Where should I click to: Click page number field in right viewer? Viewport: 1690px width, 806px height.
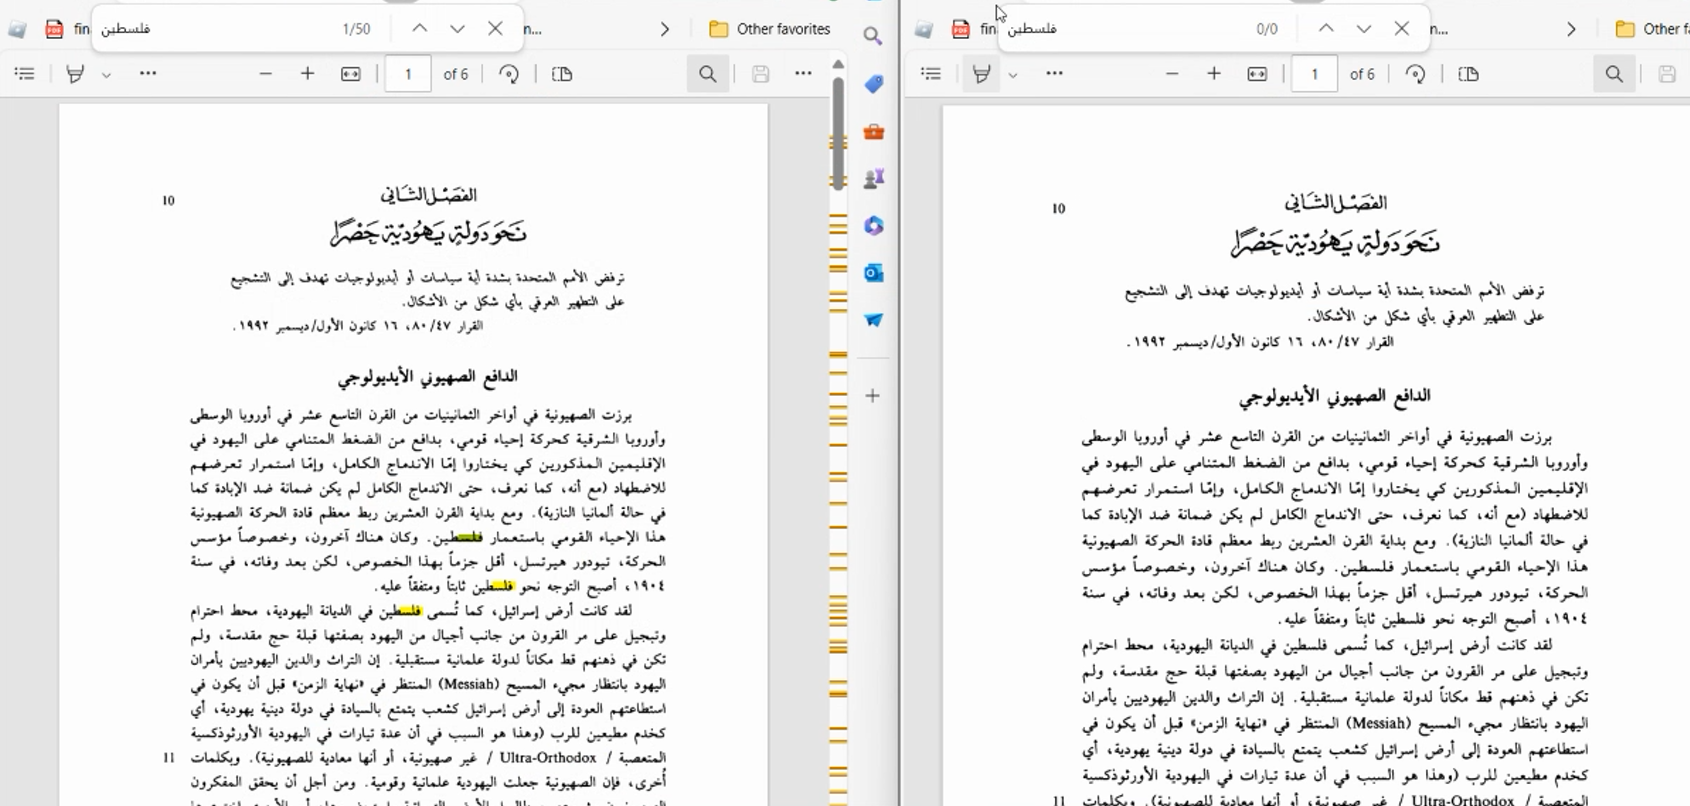(x=1314, y=74)
